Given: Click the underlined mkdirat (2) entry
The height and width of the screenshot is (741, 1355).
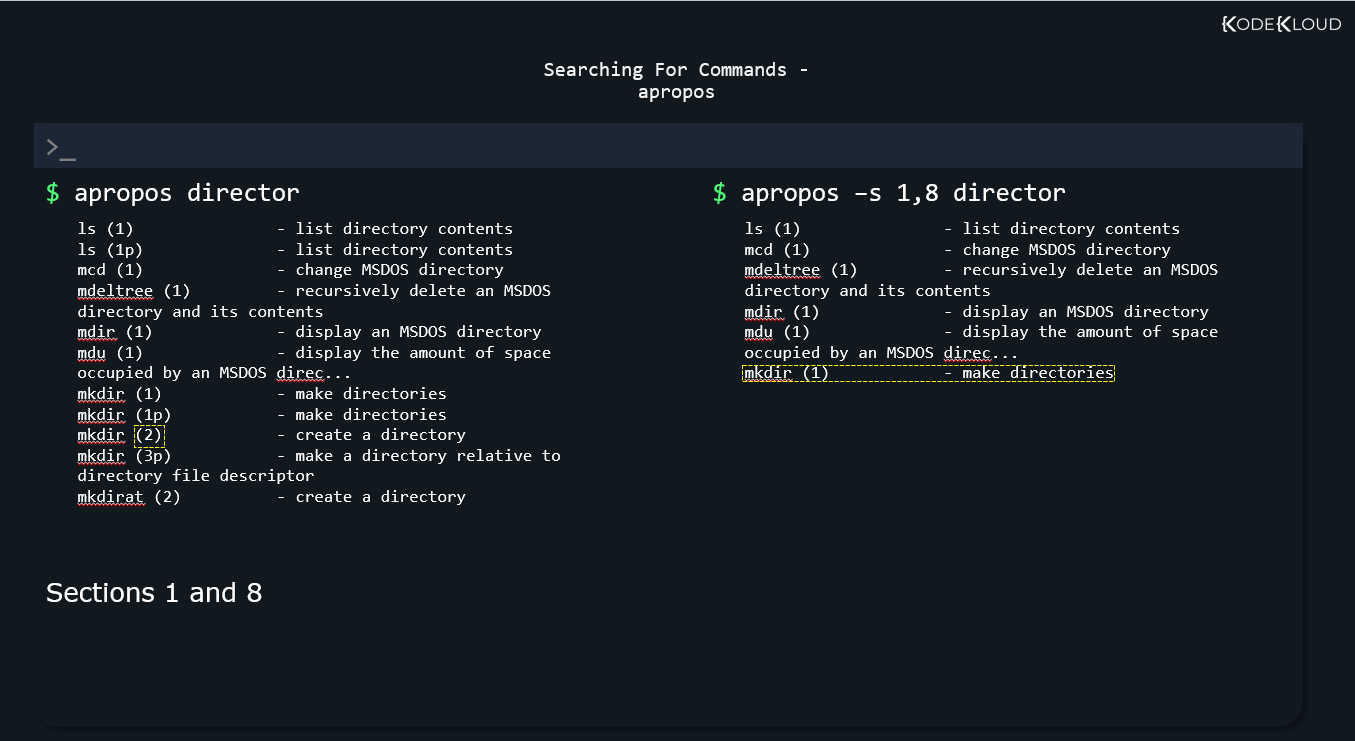Looking at the screenshot, I should pos(110,496).
